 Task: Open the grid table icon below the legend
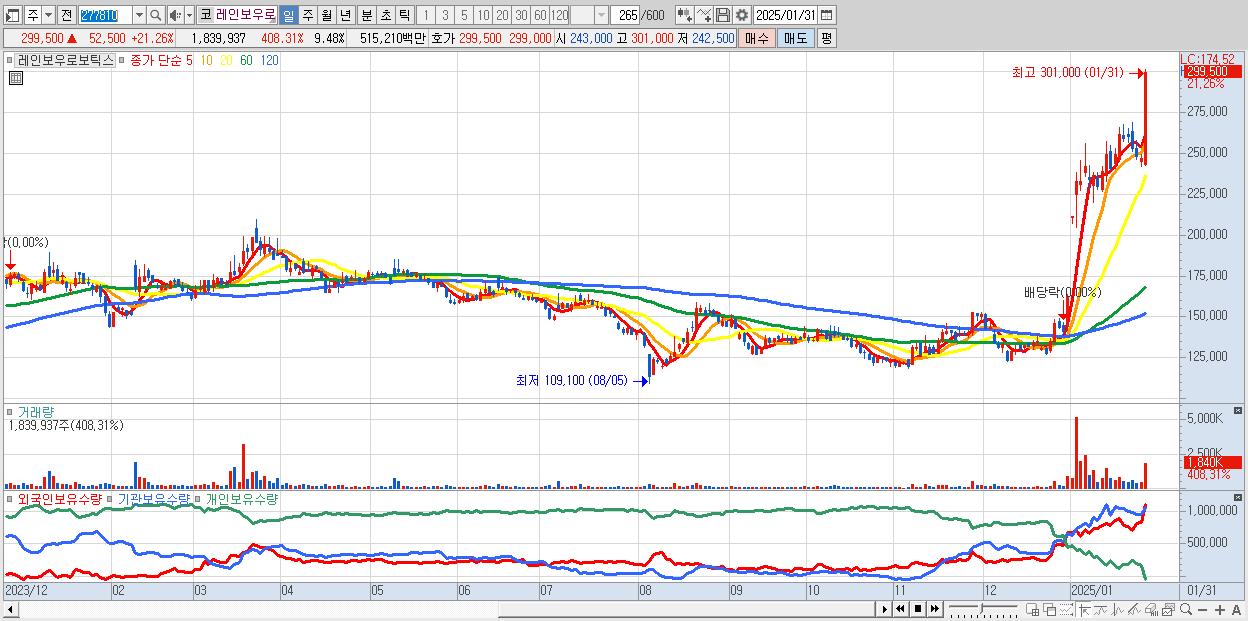15,78
